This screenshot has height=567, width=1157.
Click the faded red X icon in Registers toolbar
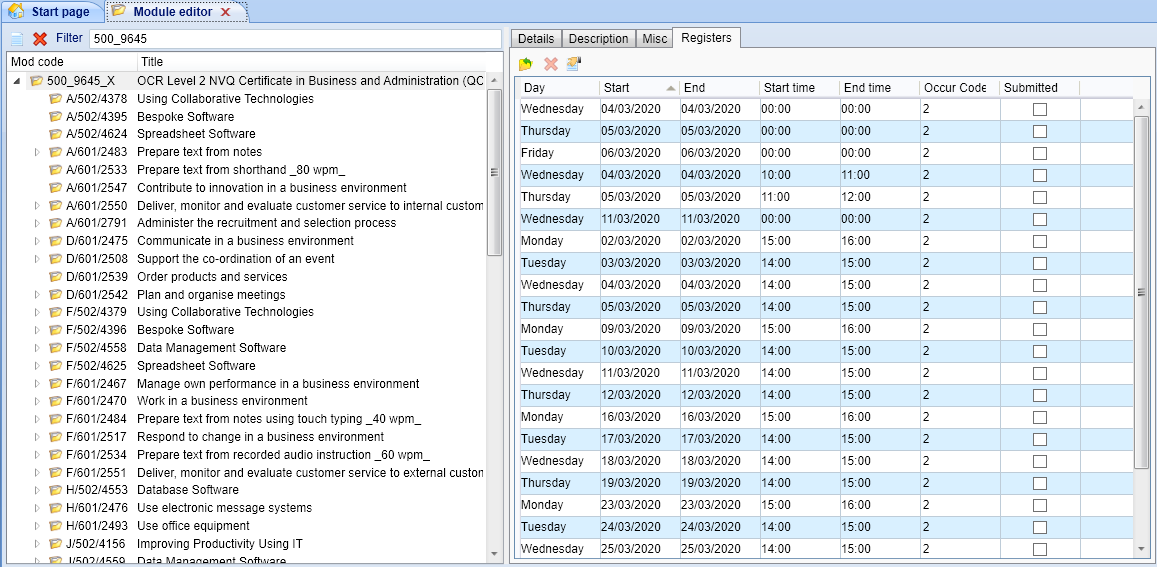(550, 64)
